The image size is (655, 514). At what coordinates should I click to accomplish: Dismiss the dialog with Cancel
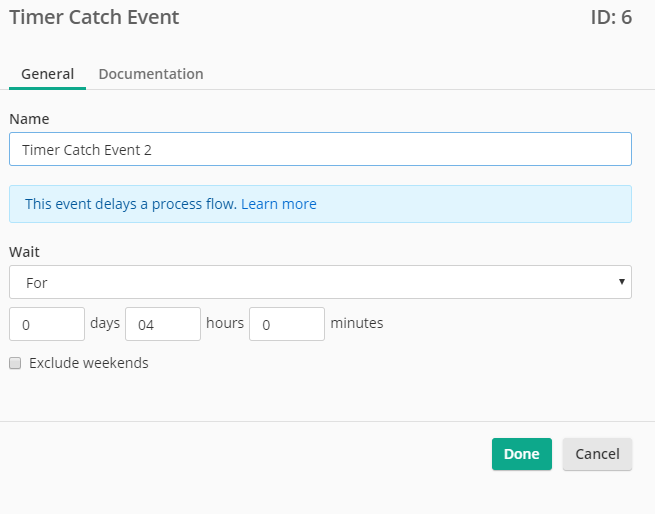point(597,454)
